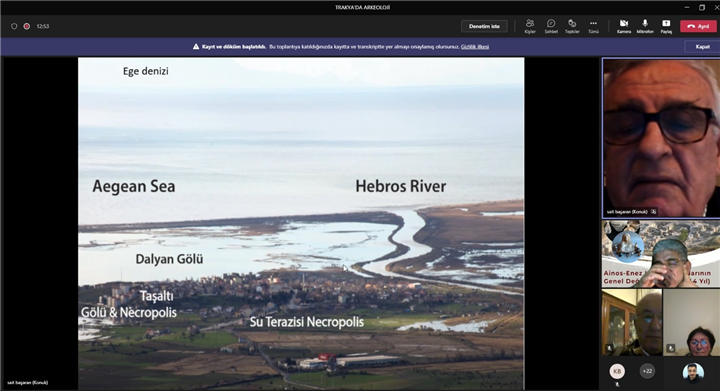Click the Denetim iste button
Screen dimensions: 720x391
(x=484, y=26)
